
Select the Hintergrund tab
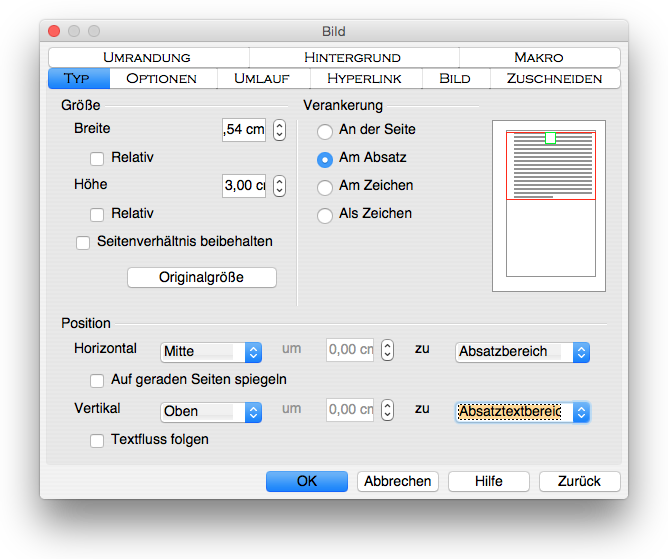pos(352,57)
